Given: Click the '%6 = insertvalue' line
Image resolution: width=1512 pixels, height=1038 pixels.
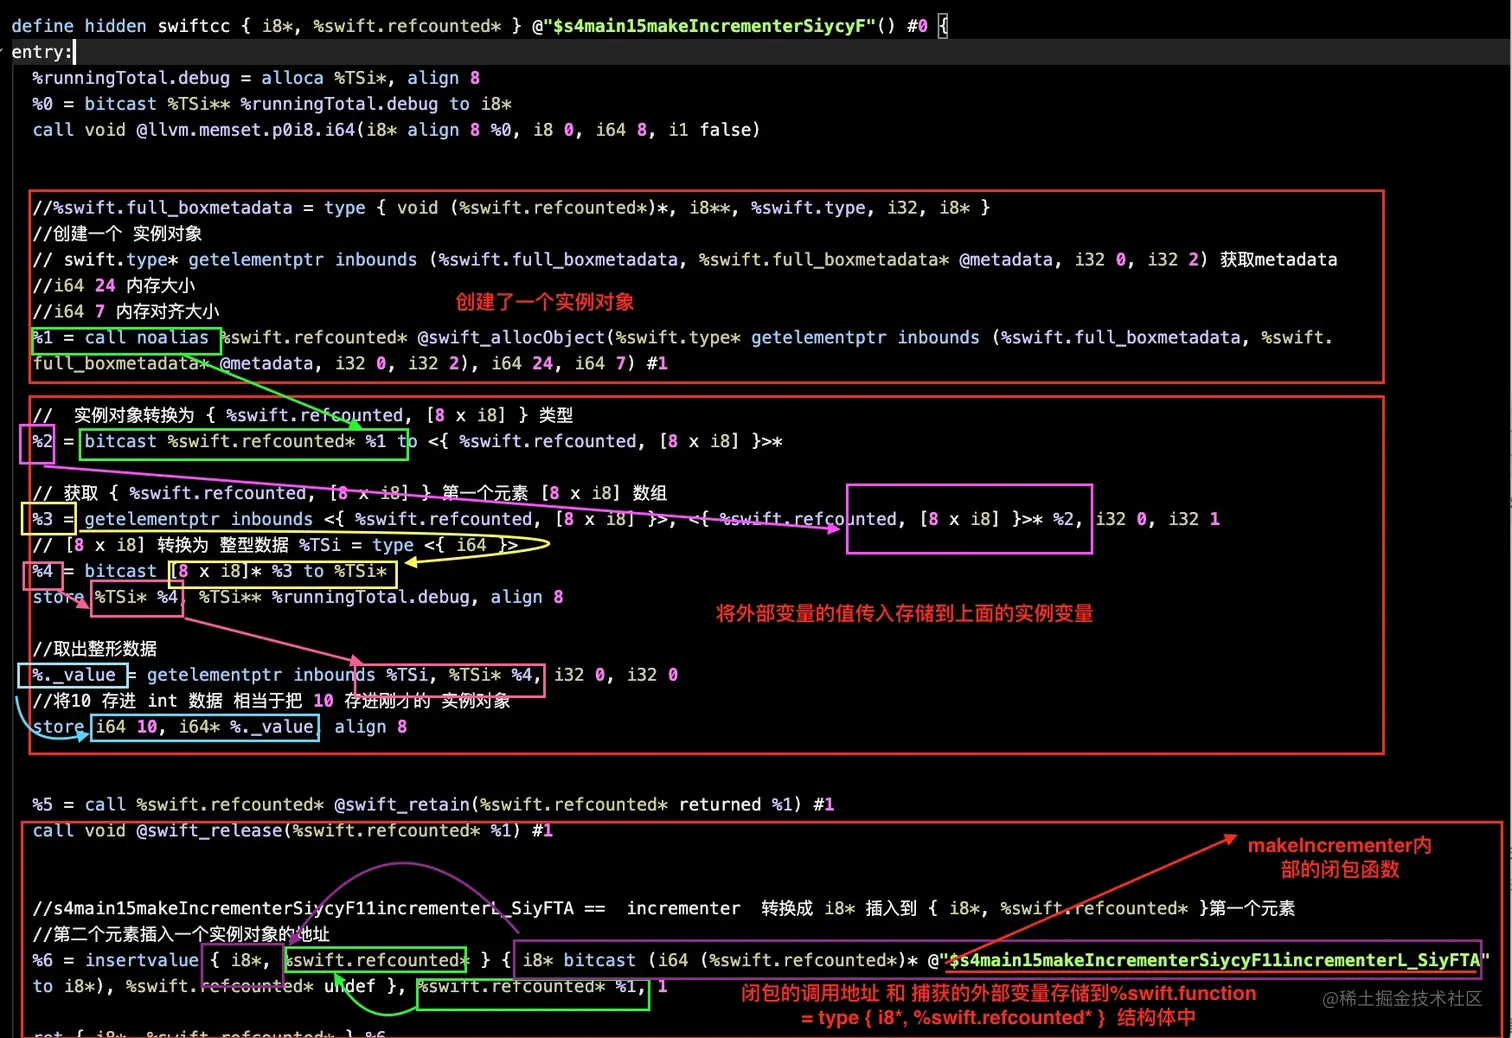Looking at the screenshot, I should point(761,961).
